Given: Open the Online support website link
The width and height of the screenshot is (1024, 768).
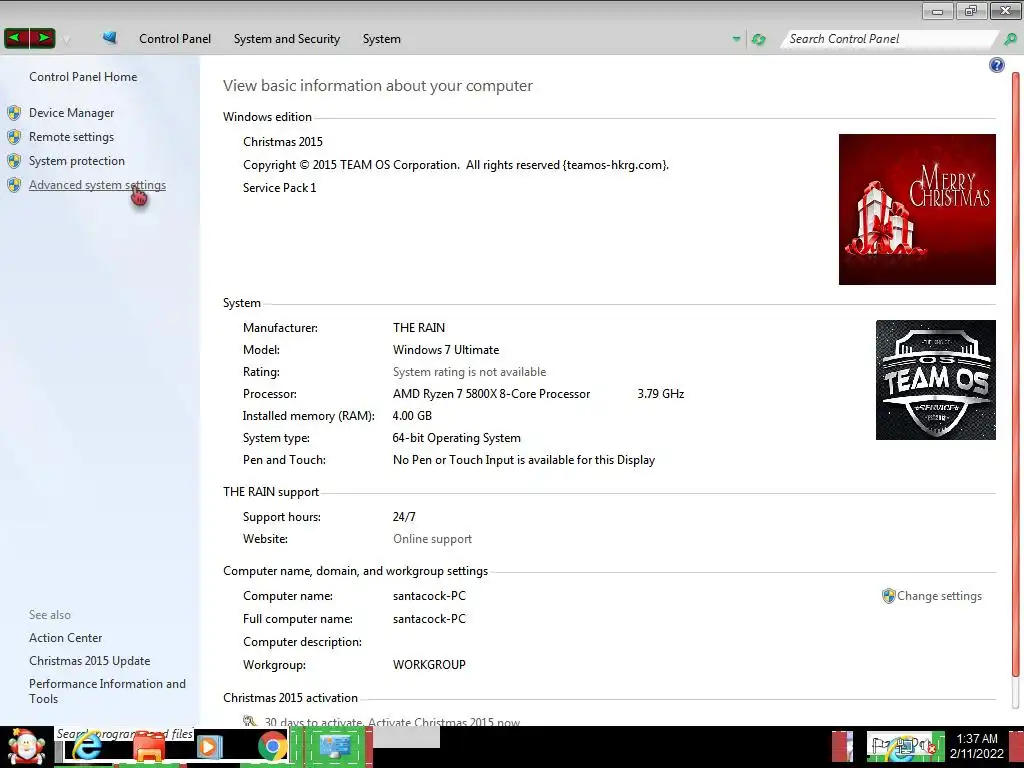Looking at the screenshot, I should (432, 539).
